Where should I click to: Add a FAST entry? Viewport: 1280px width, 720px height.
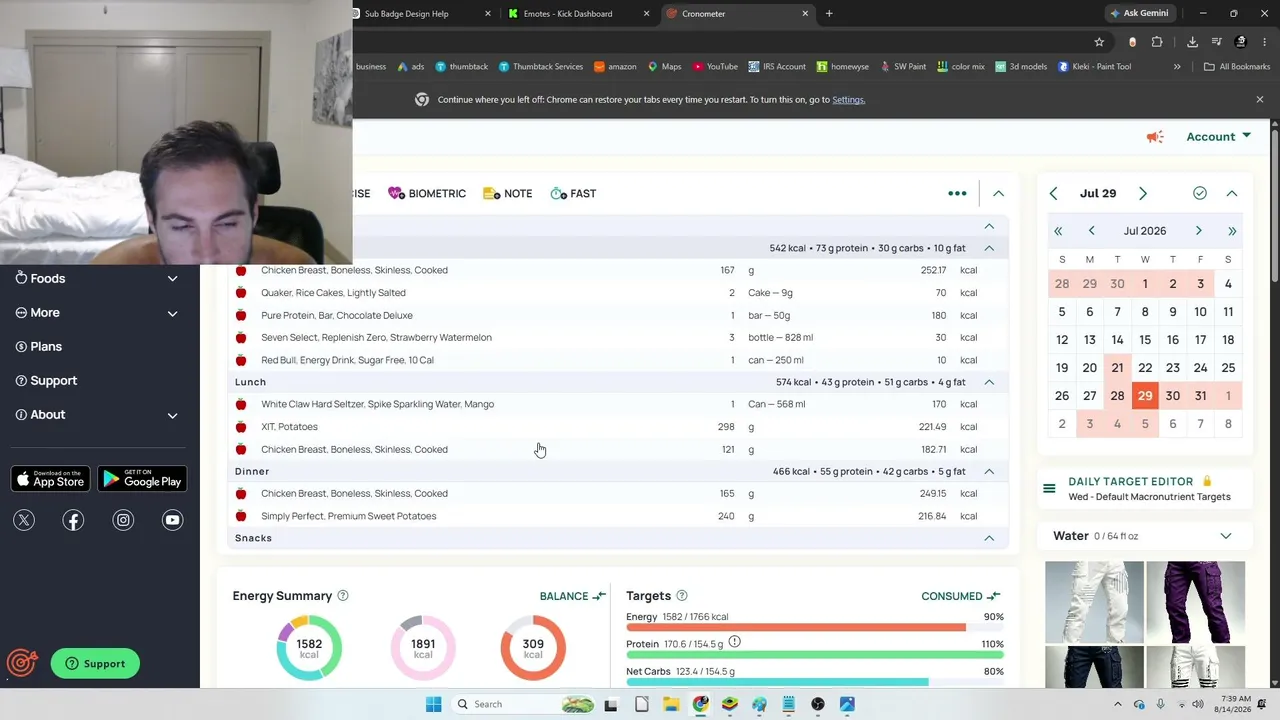pos(573,193)
